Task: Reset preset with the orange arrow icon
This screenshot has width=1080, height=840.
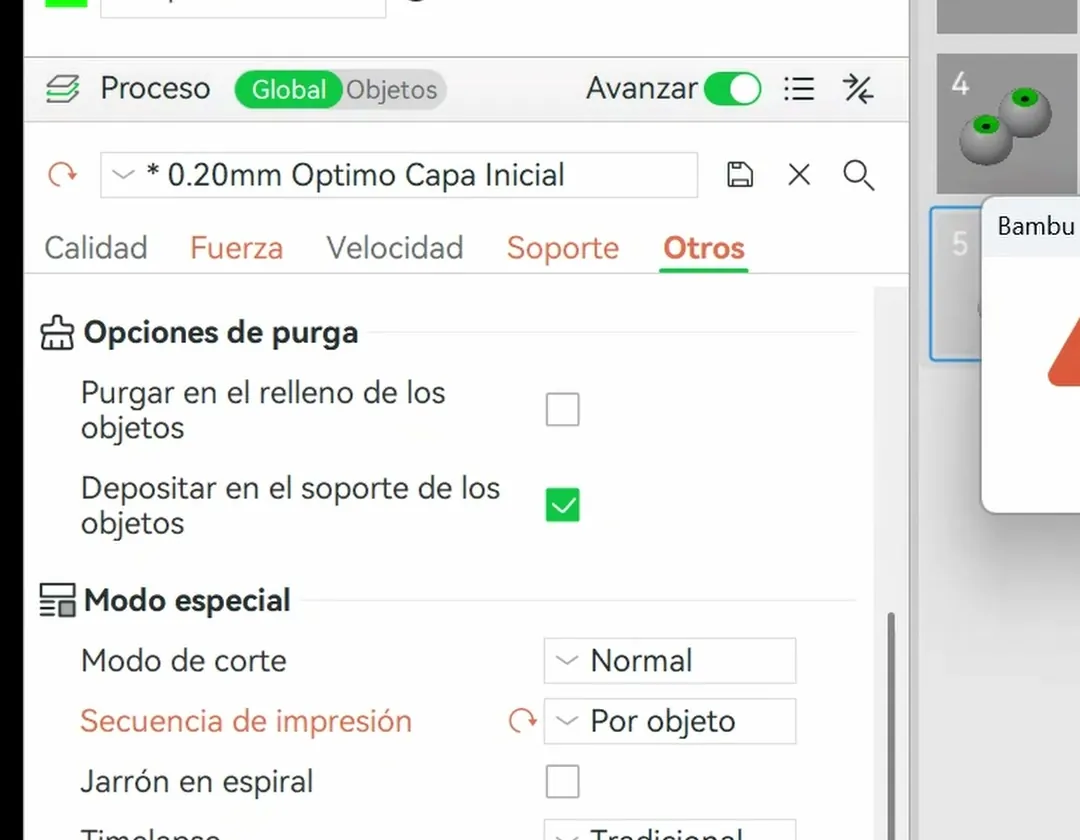Action: [x=63, y=174]
